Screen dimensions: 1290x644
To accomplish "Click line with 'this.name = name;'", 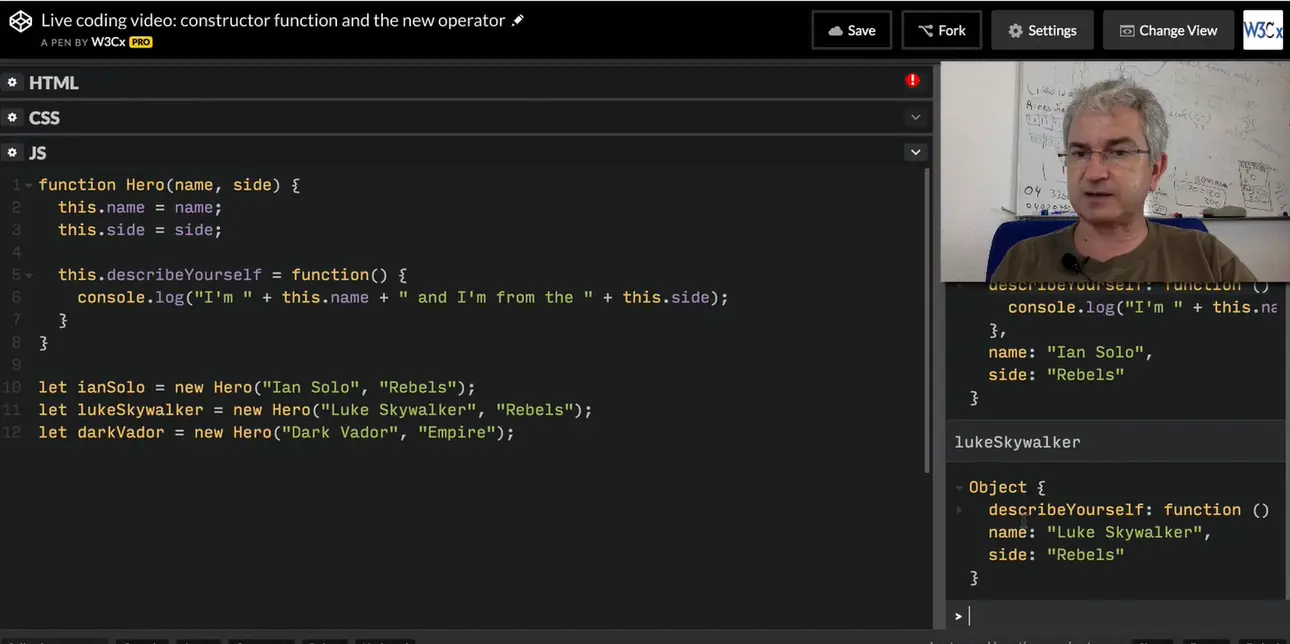I will (140, 207).
